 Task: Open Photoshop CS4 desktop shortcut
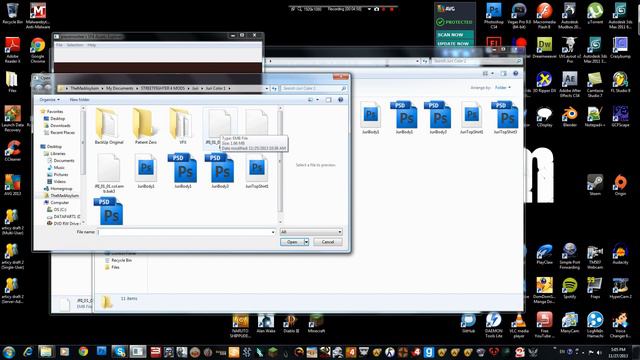pyautogui.click(x=494, y=16)
